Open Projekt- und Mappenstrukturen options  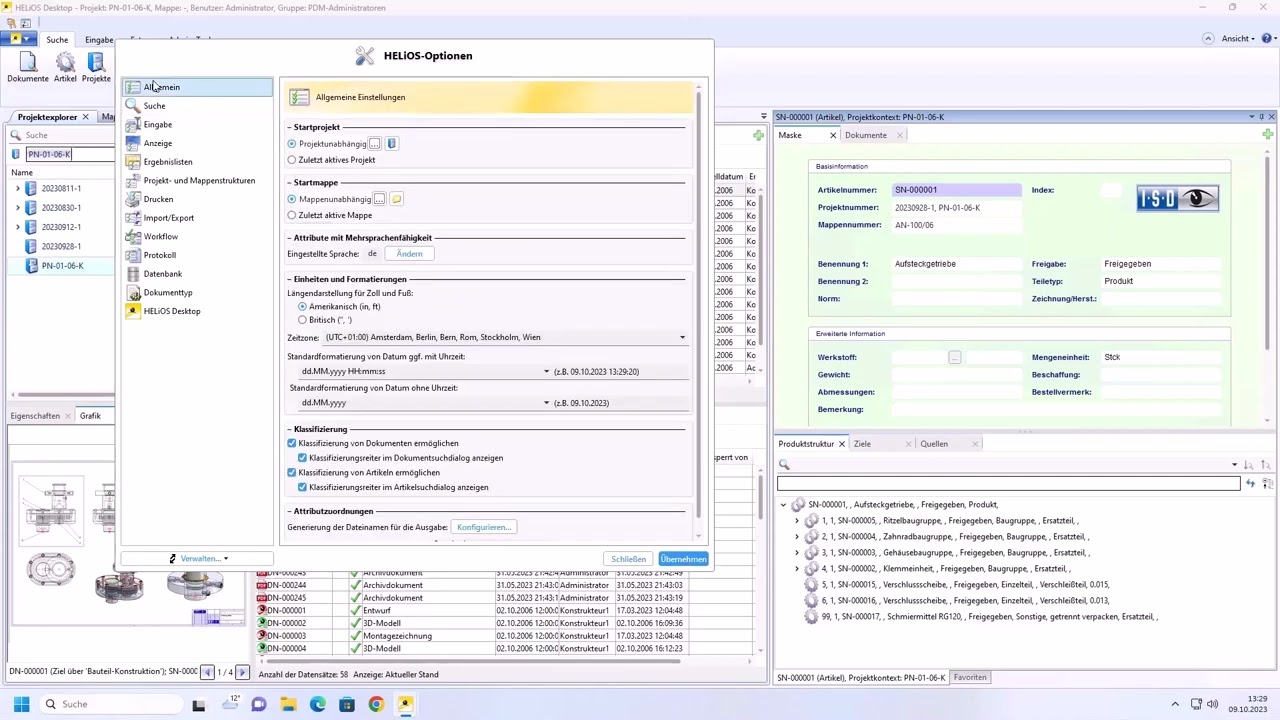tap(197, 180)
